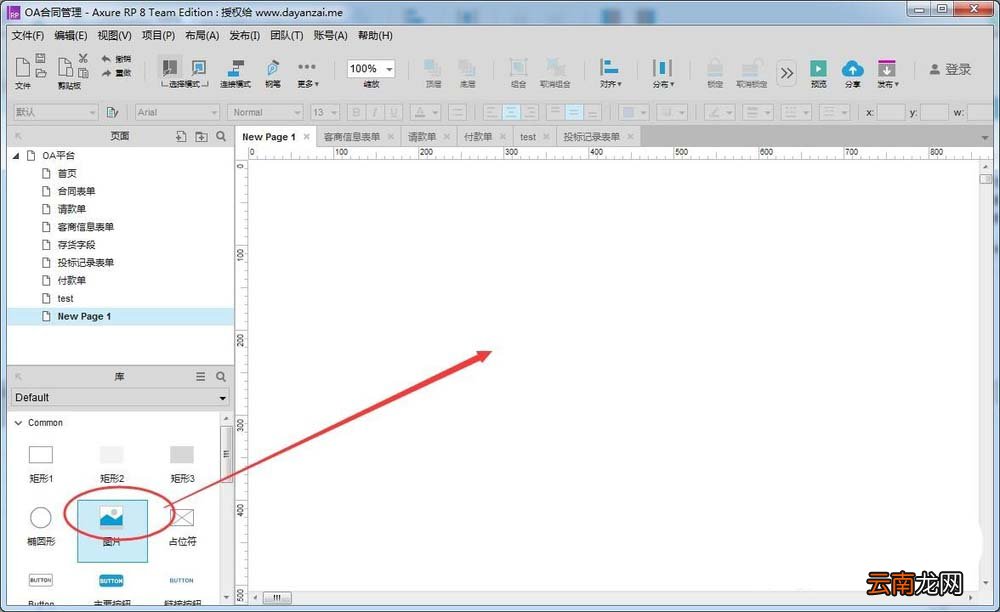Collapse the Common widget section
Image resolution: width=1000 pixels, height=612 pixels.
pyautogui.click(x=18, y=423)
